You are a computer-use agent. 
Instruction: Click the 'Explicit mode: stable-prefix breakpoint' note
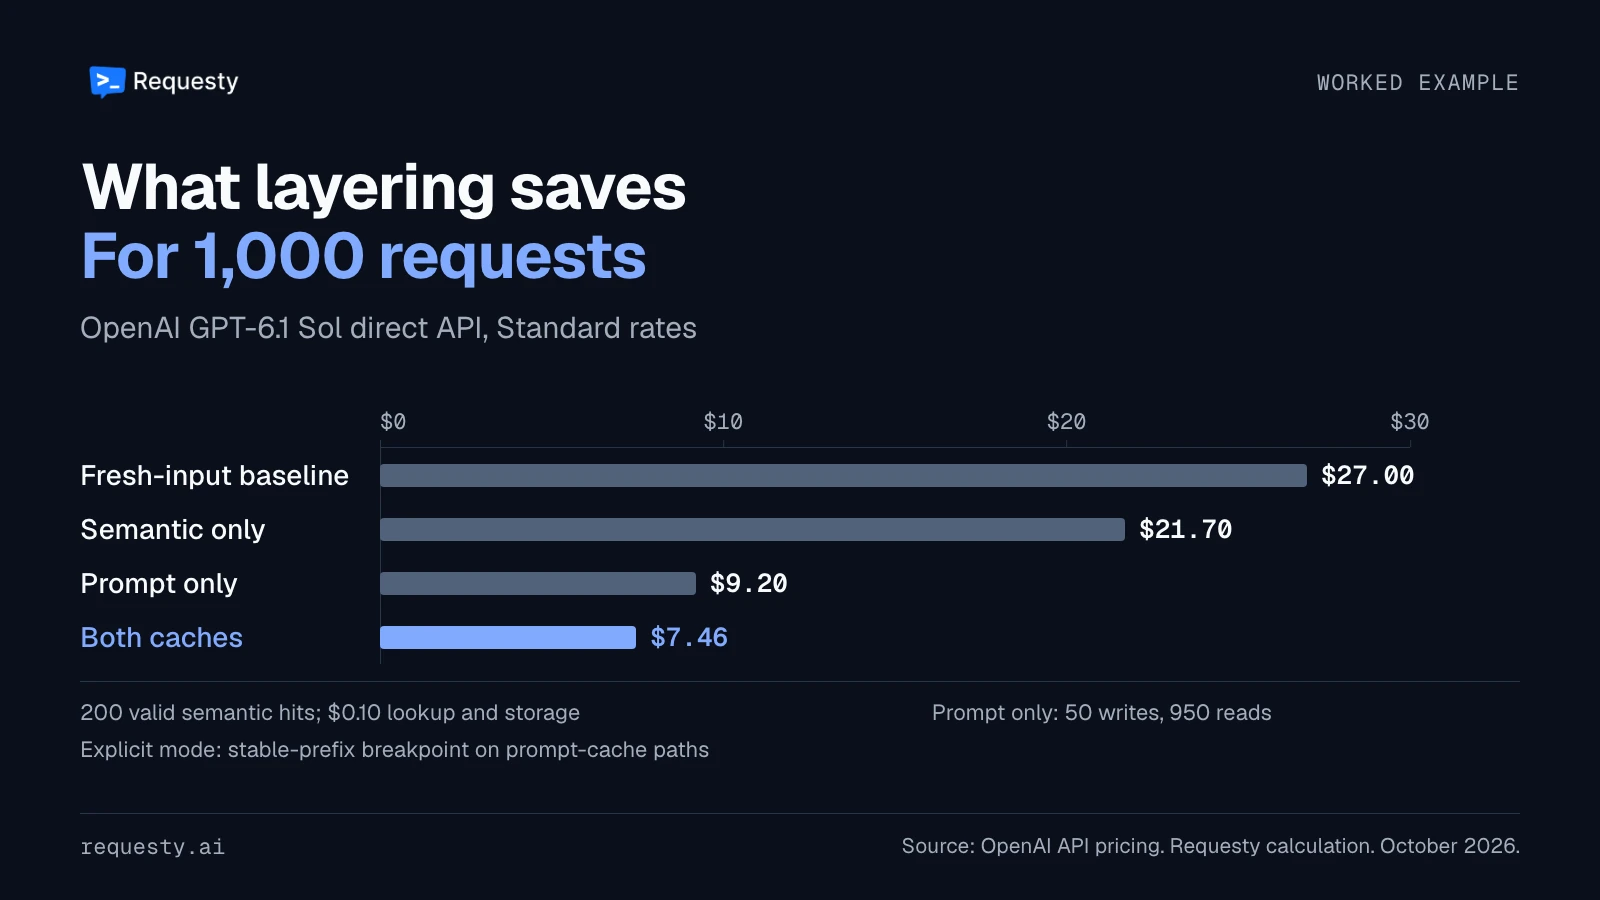[394, 750]
